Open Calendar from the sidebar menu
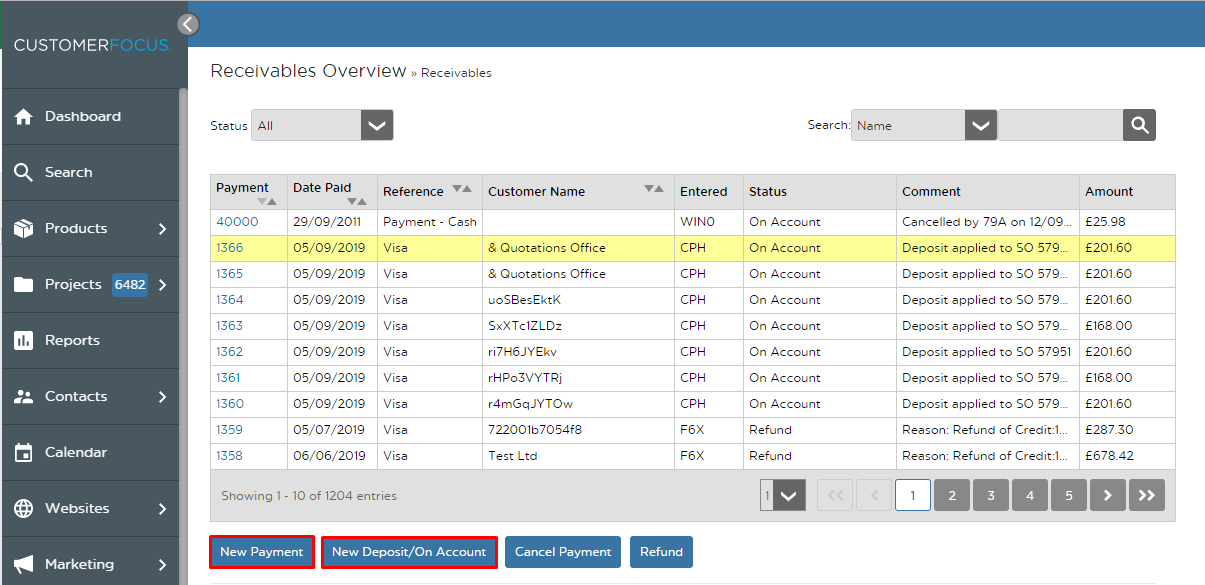Screen dimensions: 1205x585 (x=90, y=452)
